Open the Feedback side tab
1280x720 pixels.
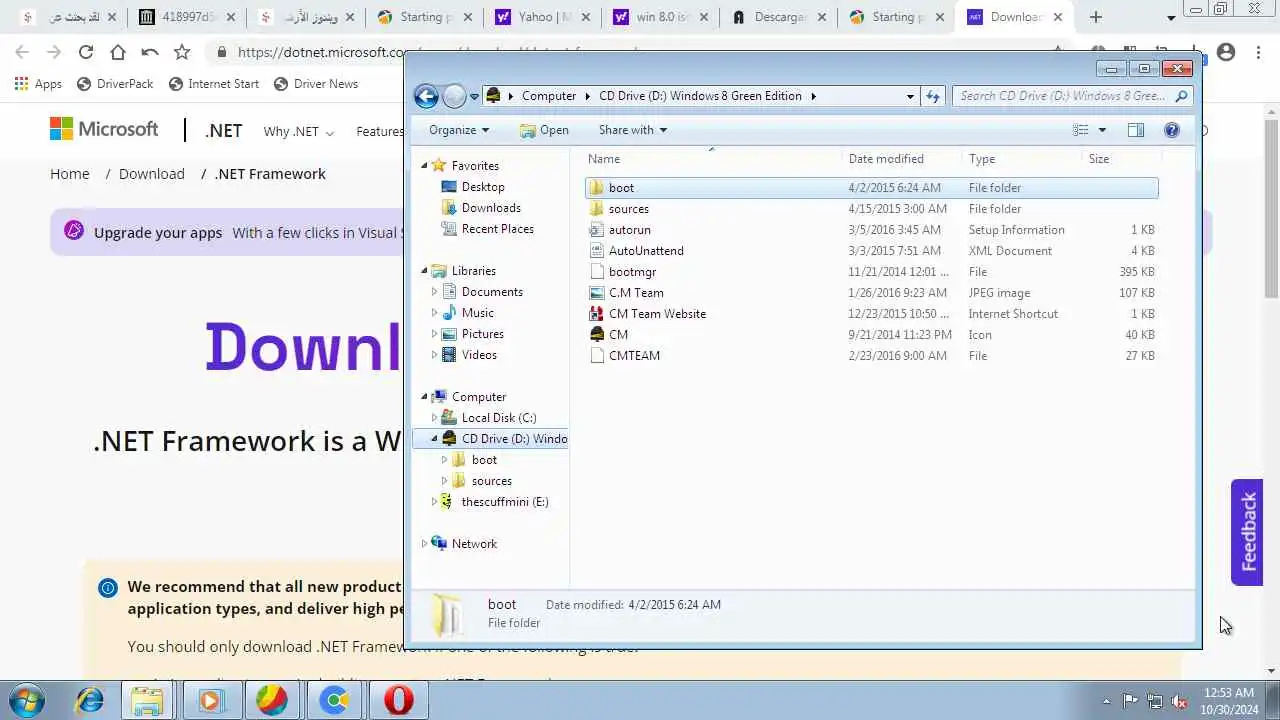[1248, 532]
